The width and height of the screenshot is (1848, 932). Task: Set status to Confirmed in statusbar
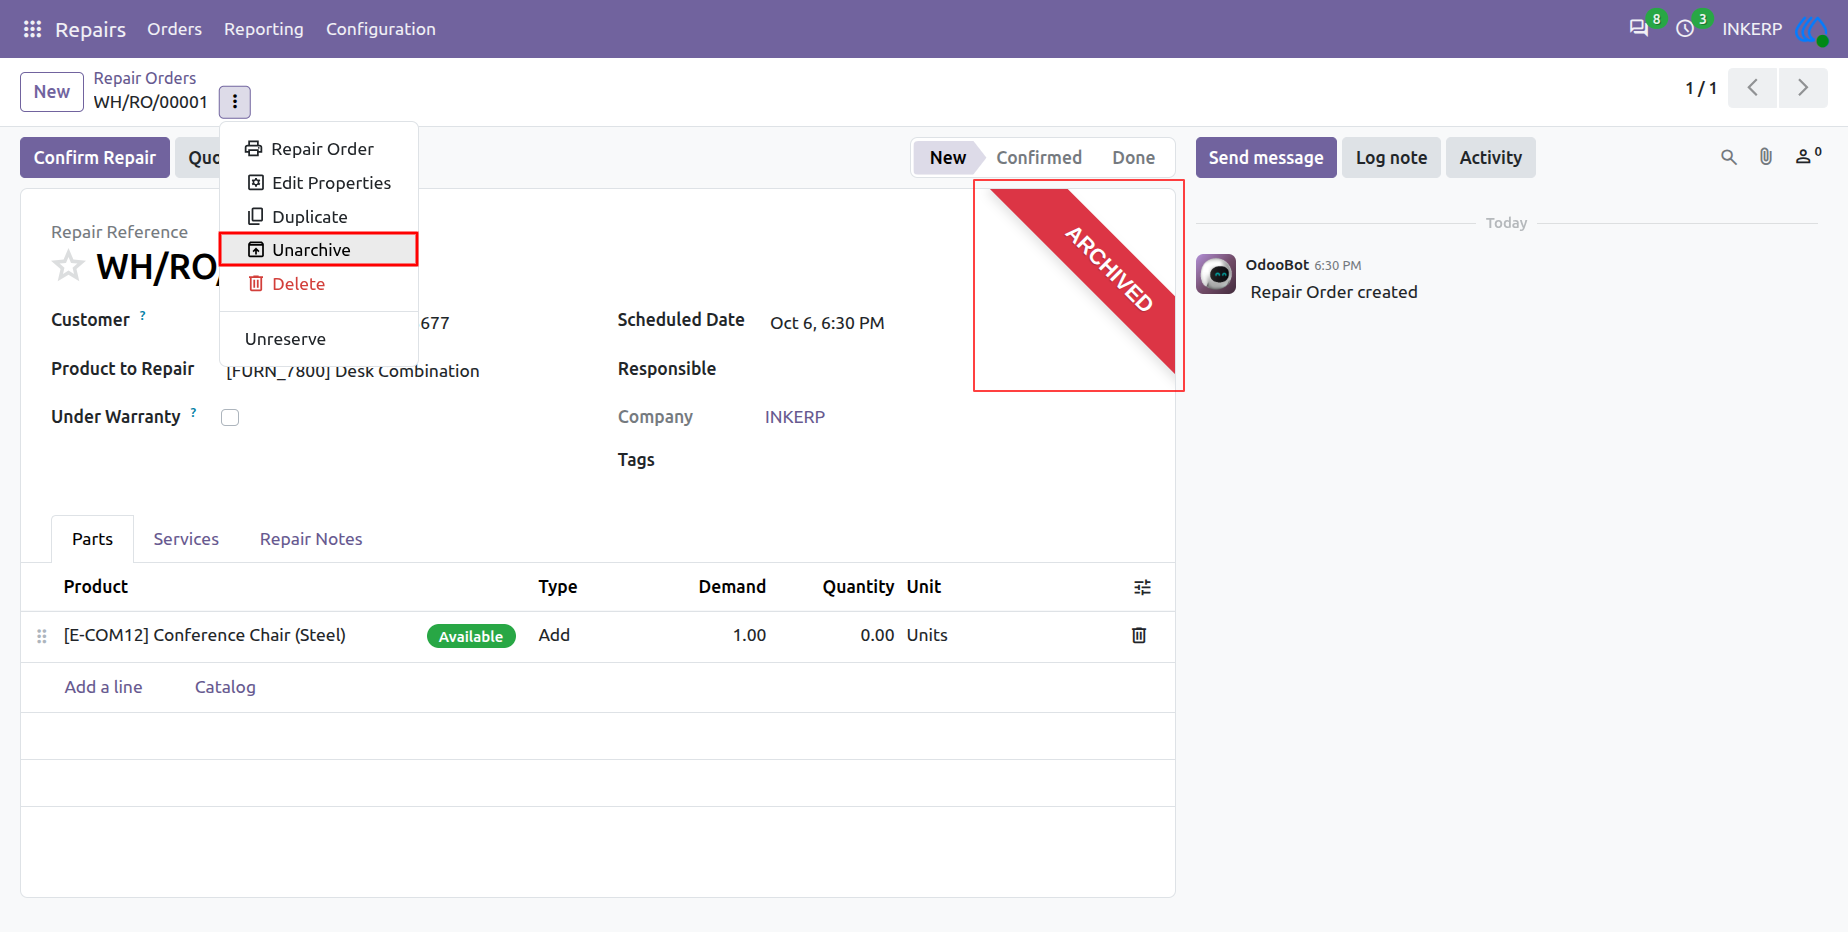point(1039,158)
